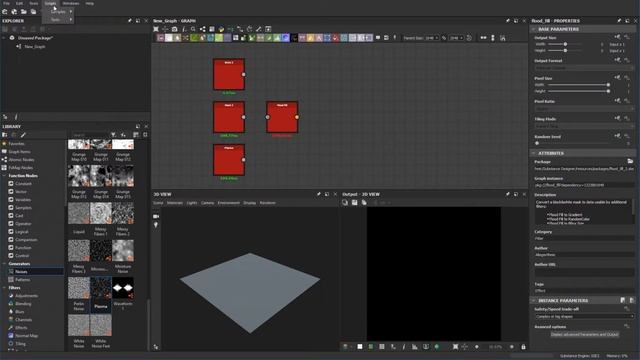Image resolution: width=640 pixels, height=360 pixels.
Task: Open the File menu
Action: 6,3
